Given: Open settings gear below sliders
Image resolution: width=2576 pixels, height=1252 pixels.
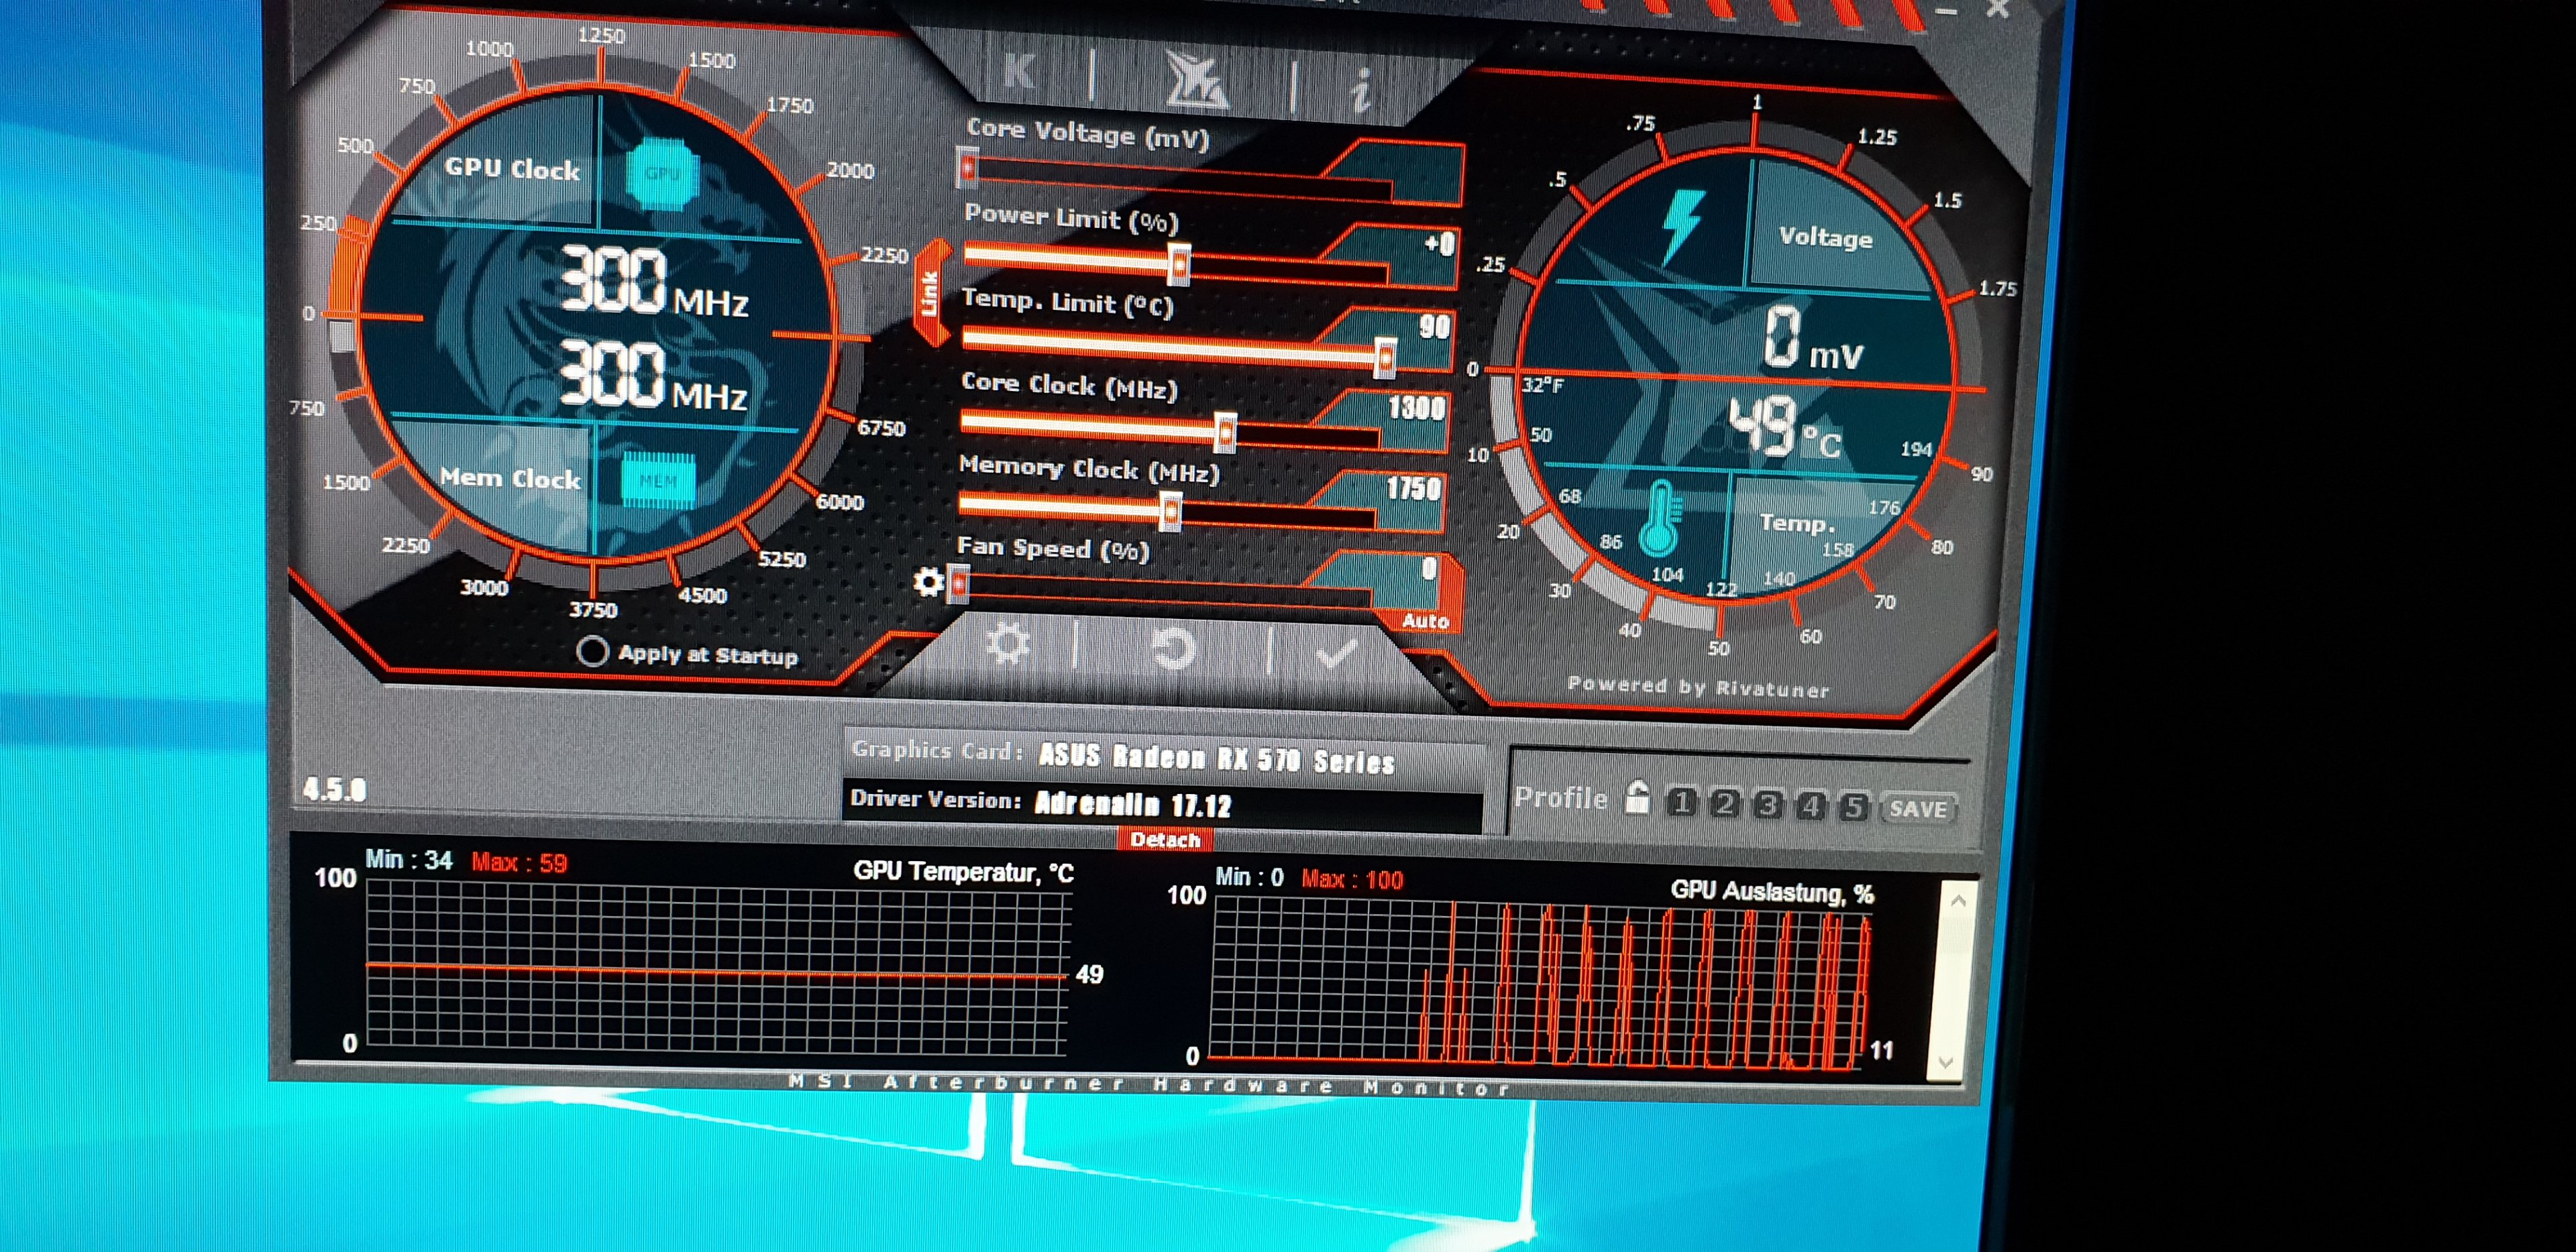Looking at the screenshot, I should click(1007, 645).
